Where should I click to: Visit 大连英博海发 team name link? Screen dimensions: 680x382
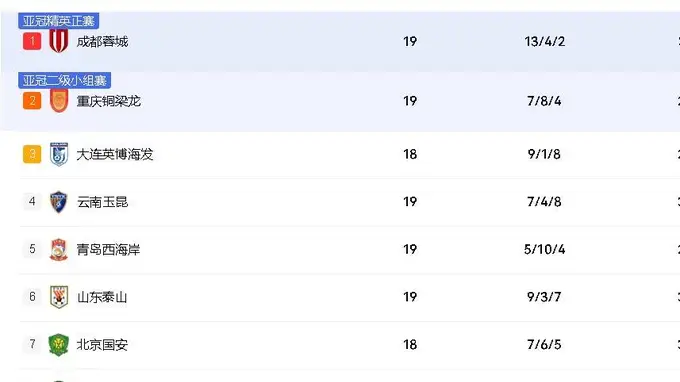point(115,154)
